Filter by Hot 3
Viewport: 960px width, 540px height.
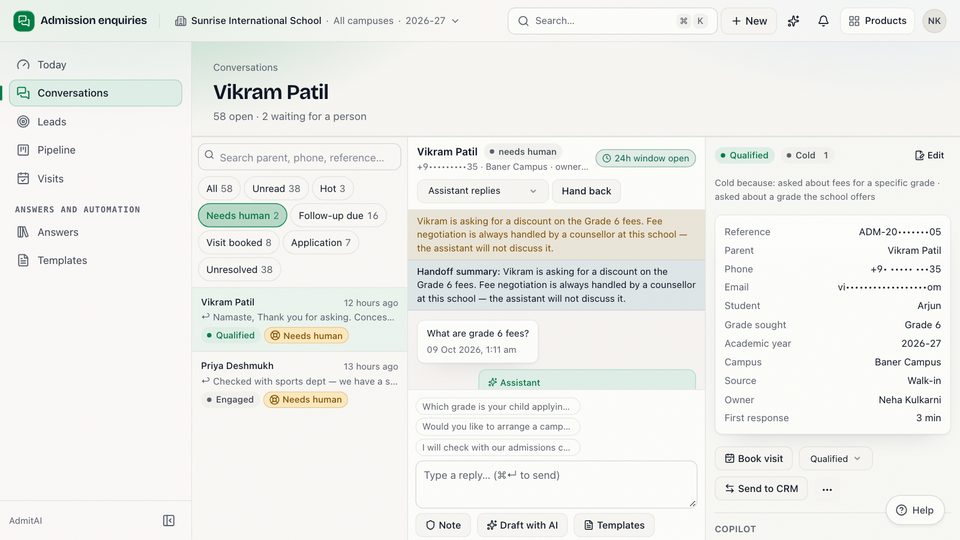(x=332, y=189)
